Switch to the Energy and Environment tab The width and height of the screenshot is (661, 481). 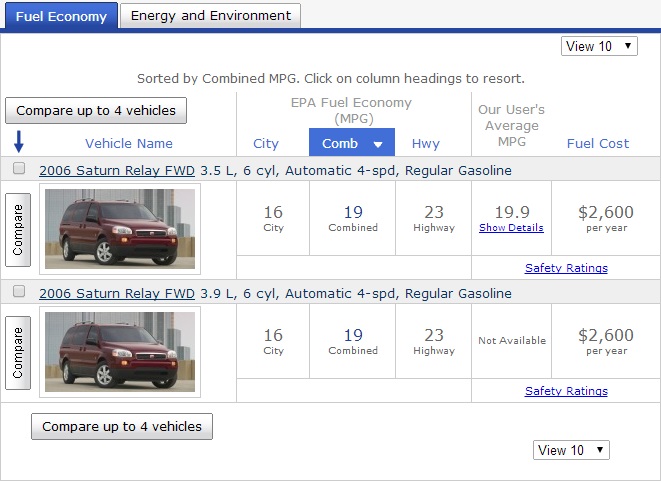click(x=211, y=16)
